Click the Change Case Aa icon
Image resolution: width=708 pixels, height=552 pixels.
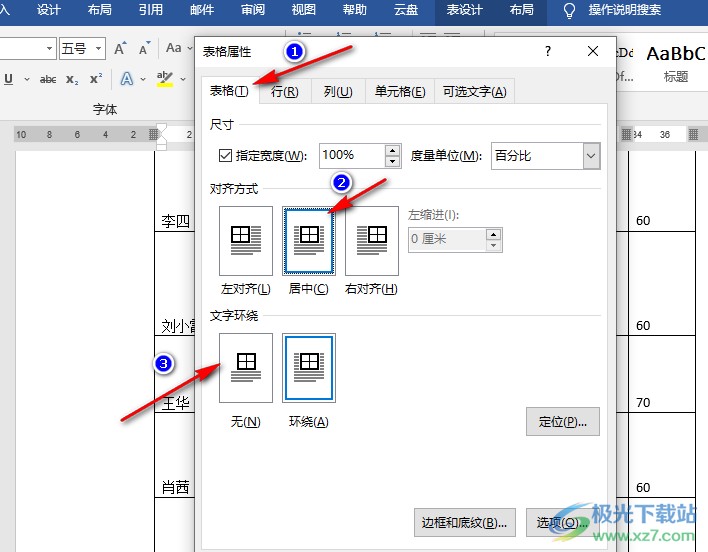tap(173, 48)
